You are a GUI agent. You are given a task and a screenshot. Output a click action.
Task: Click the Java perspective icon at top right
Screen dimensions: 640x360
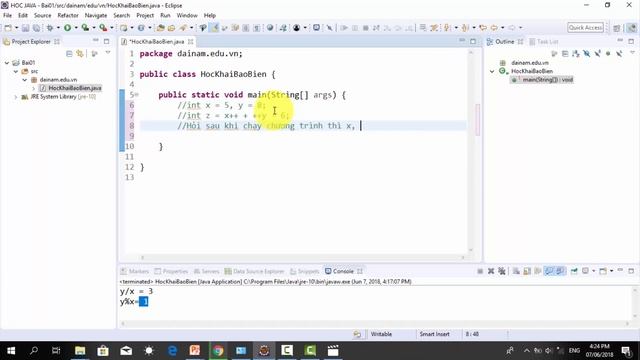(631, 28)
